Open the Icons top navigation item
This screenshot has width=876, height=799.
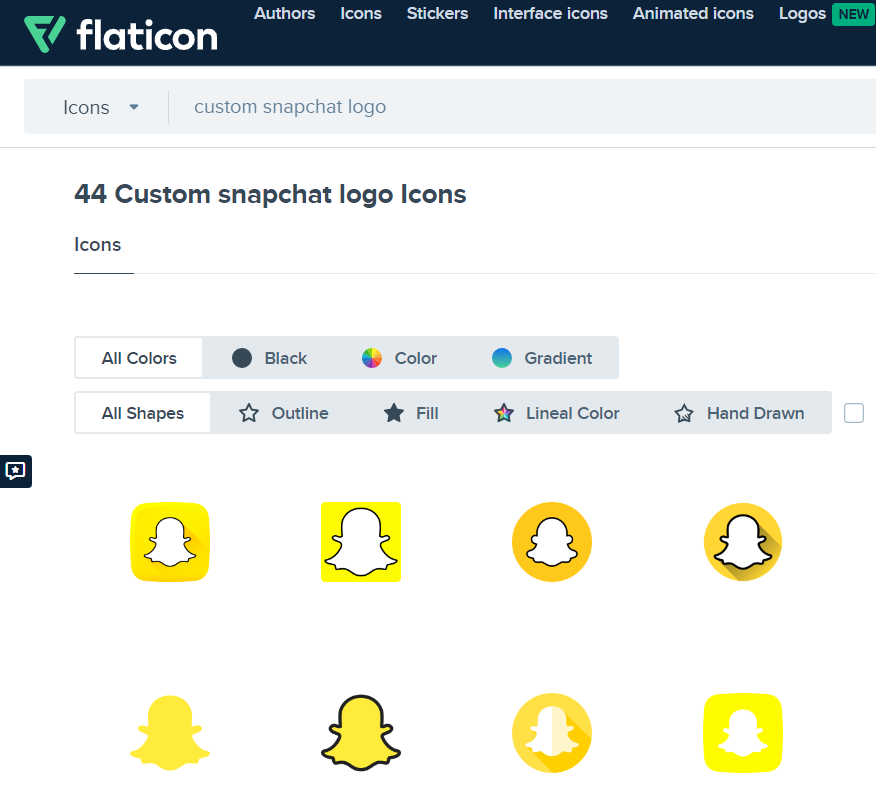pos(361,13)
